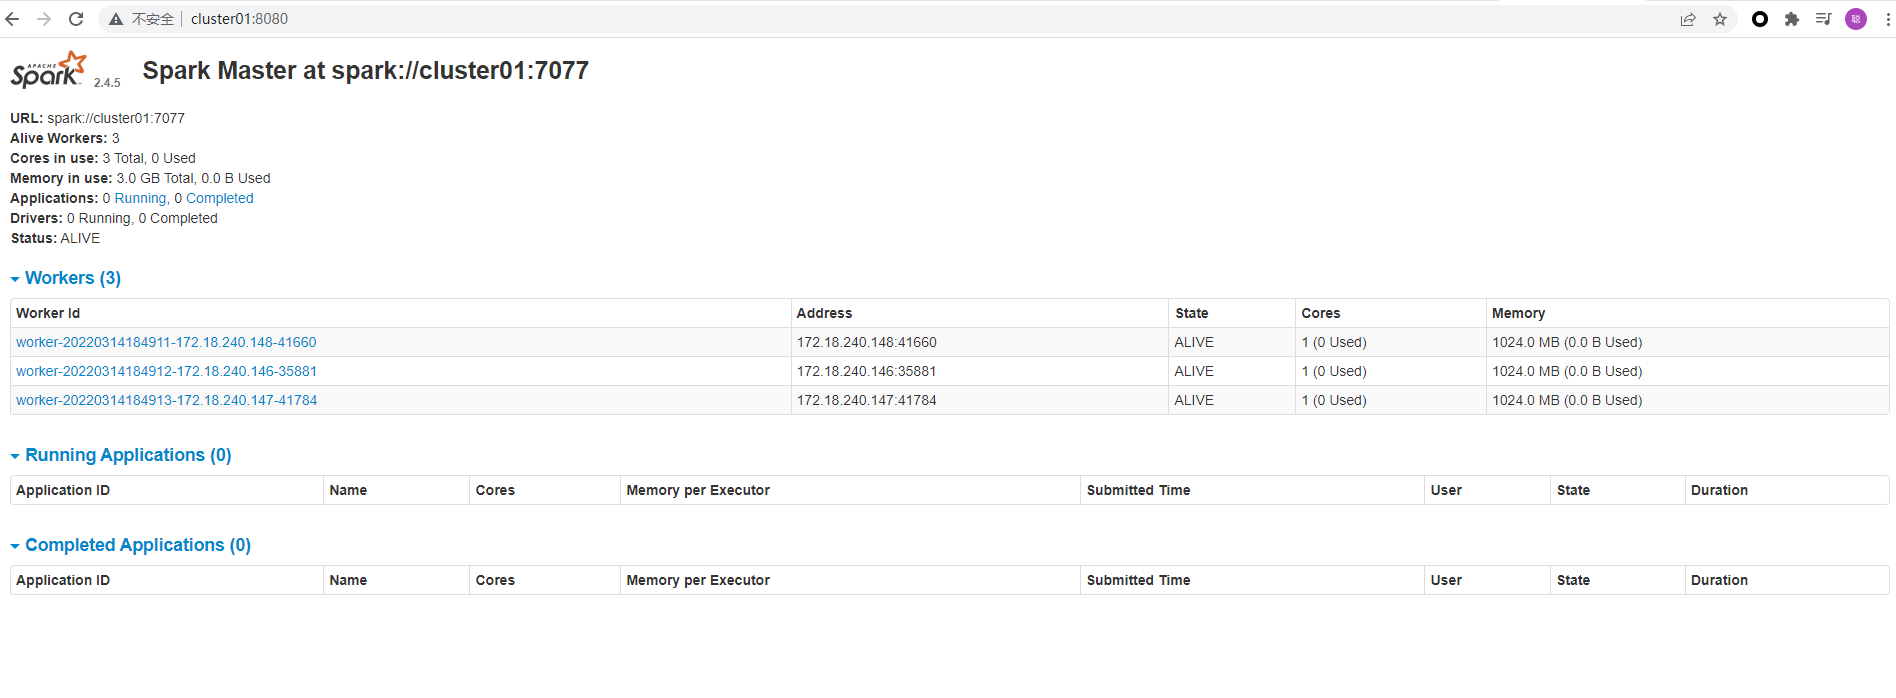This screenshot has height=698, width=1896.
Task: Open the Extensions puzzle icon
Action: pos(1792,19)
